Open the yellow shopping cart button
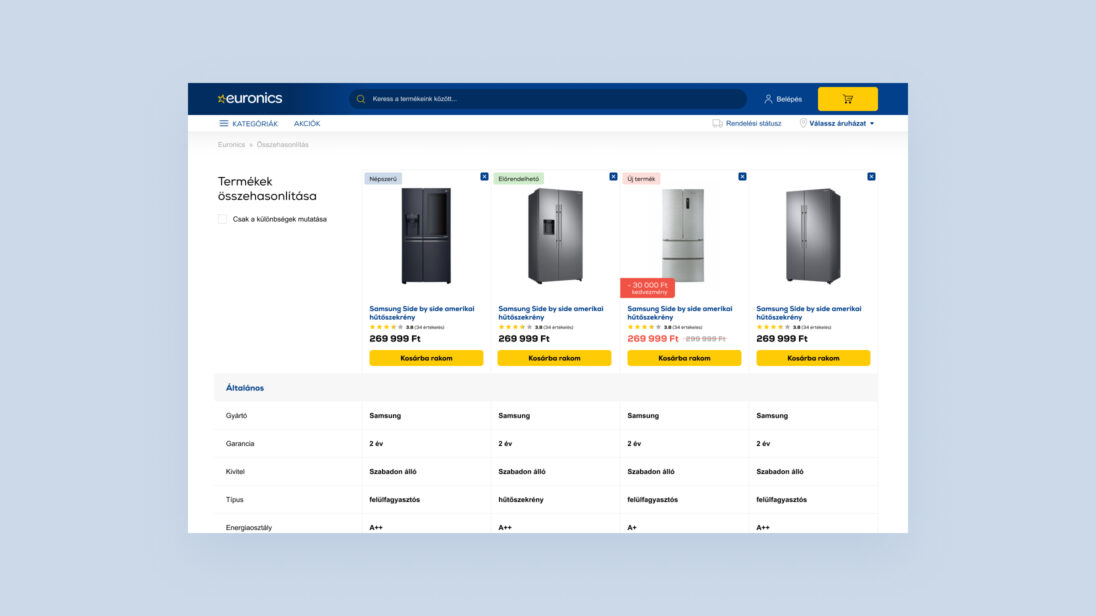This screenshot has width=1096, height=616. coord(847,99)
